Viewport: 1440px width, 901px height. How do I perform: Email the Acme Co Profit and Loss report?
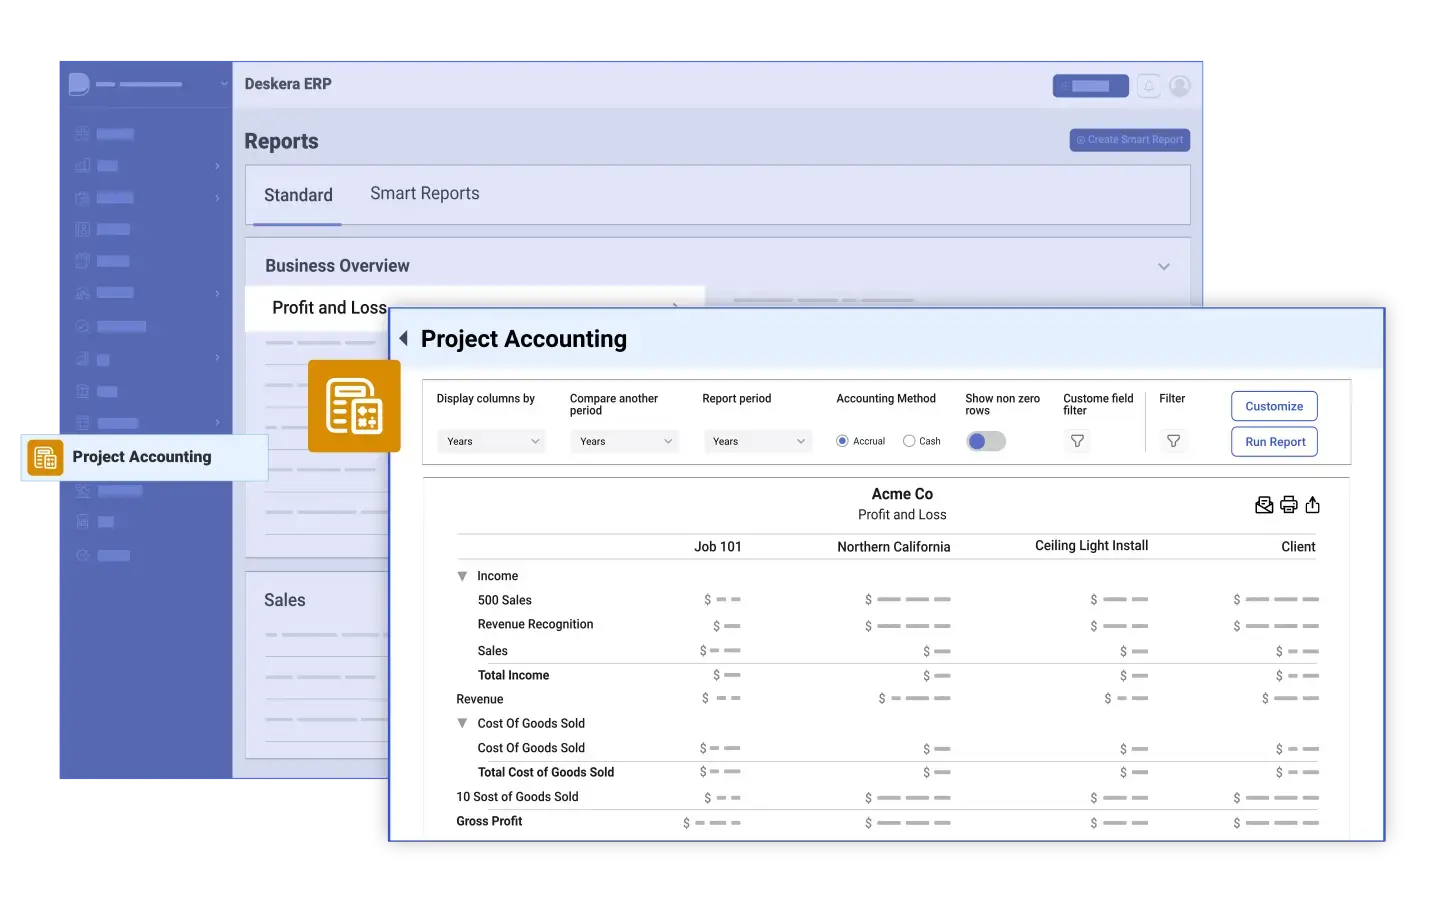1264,505
